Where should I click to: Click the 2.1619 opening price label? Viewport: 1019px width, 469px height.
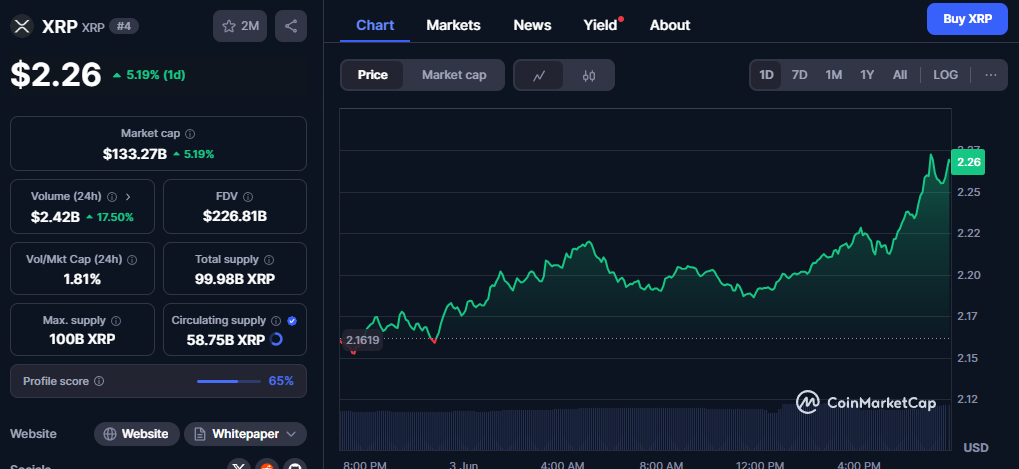[363, 340]
